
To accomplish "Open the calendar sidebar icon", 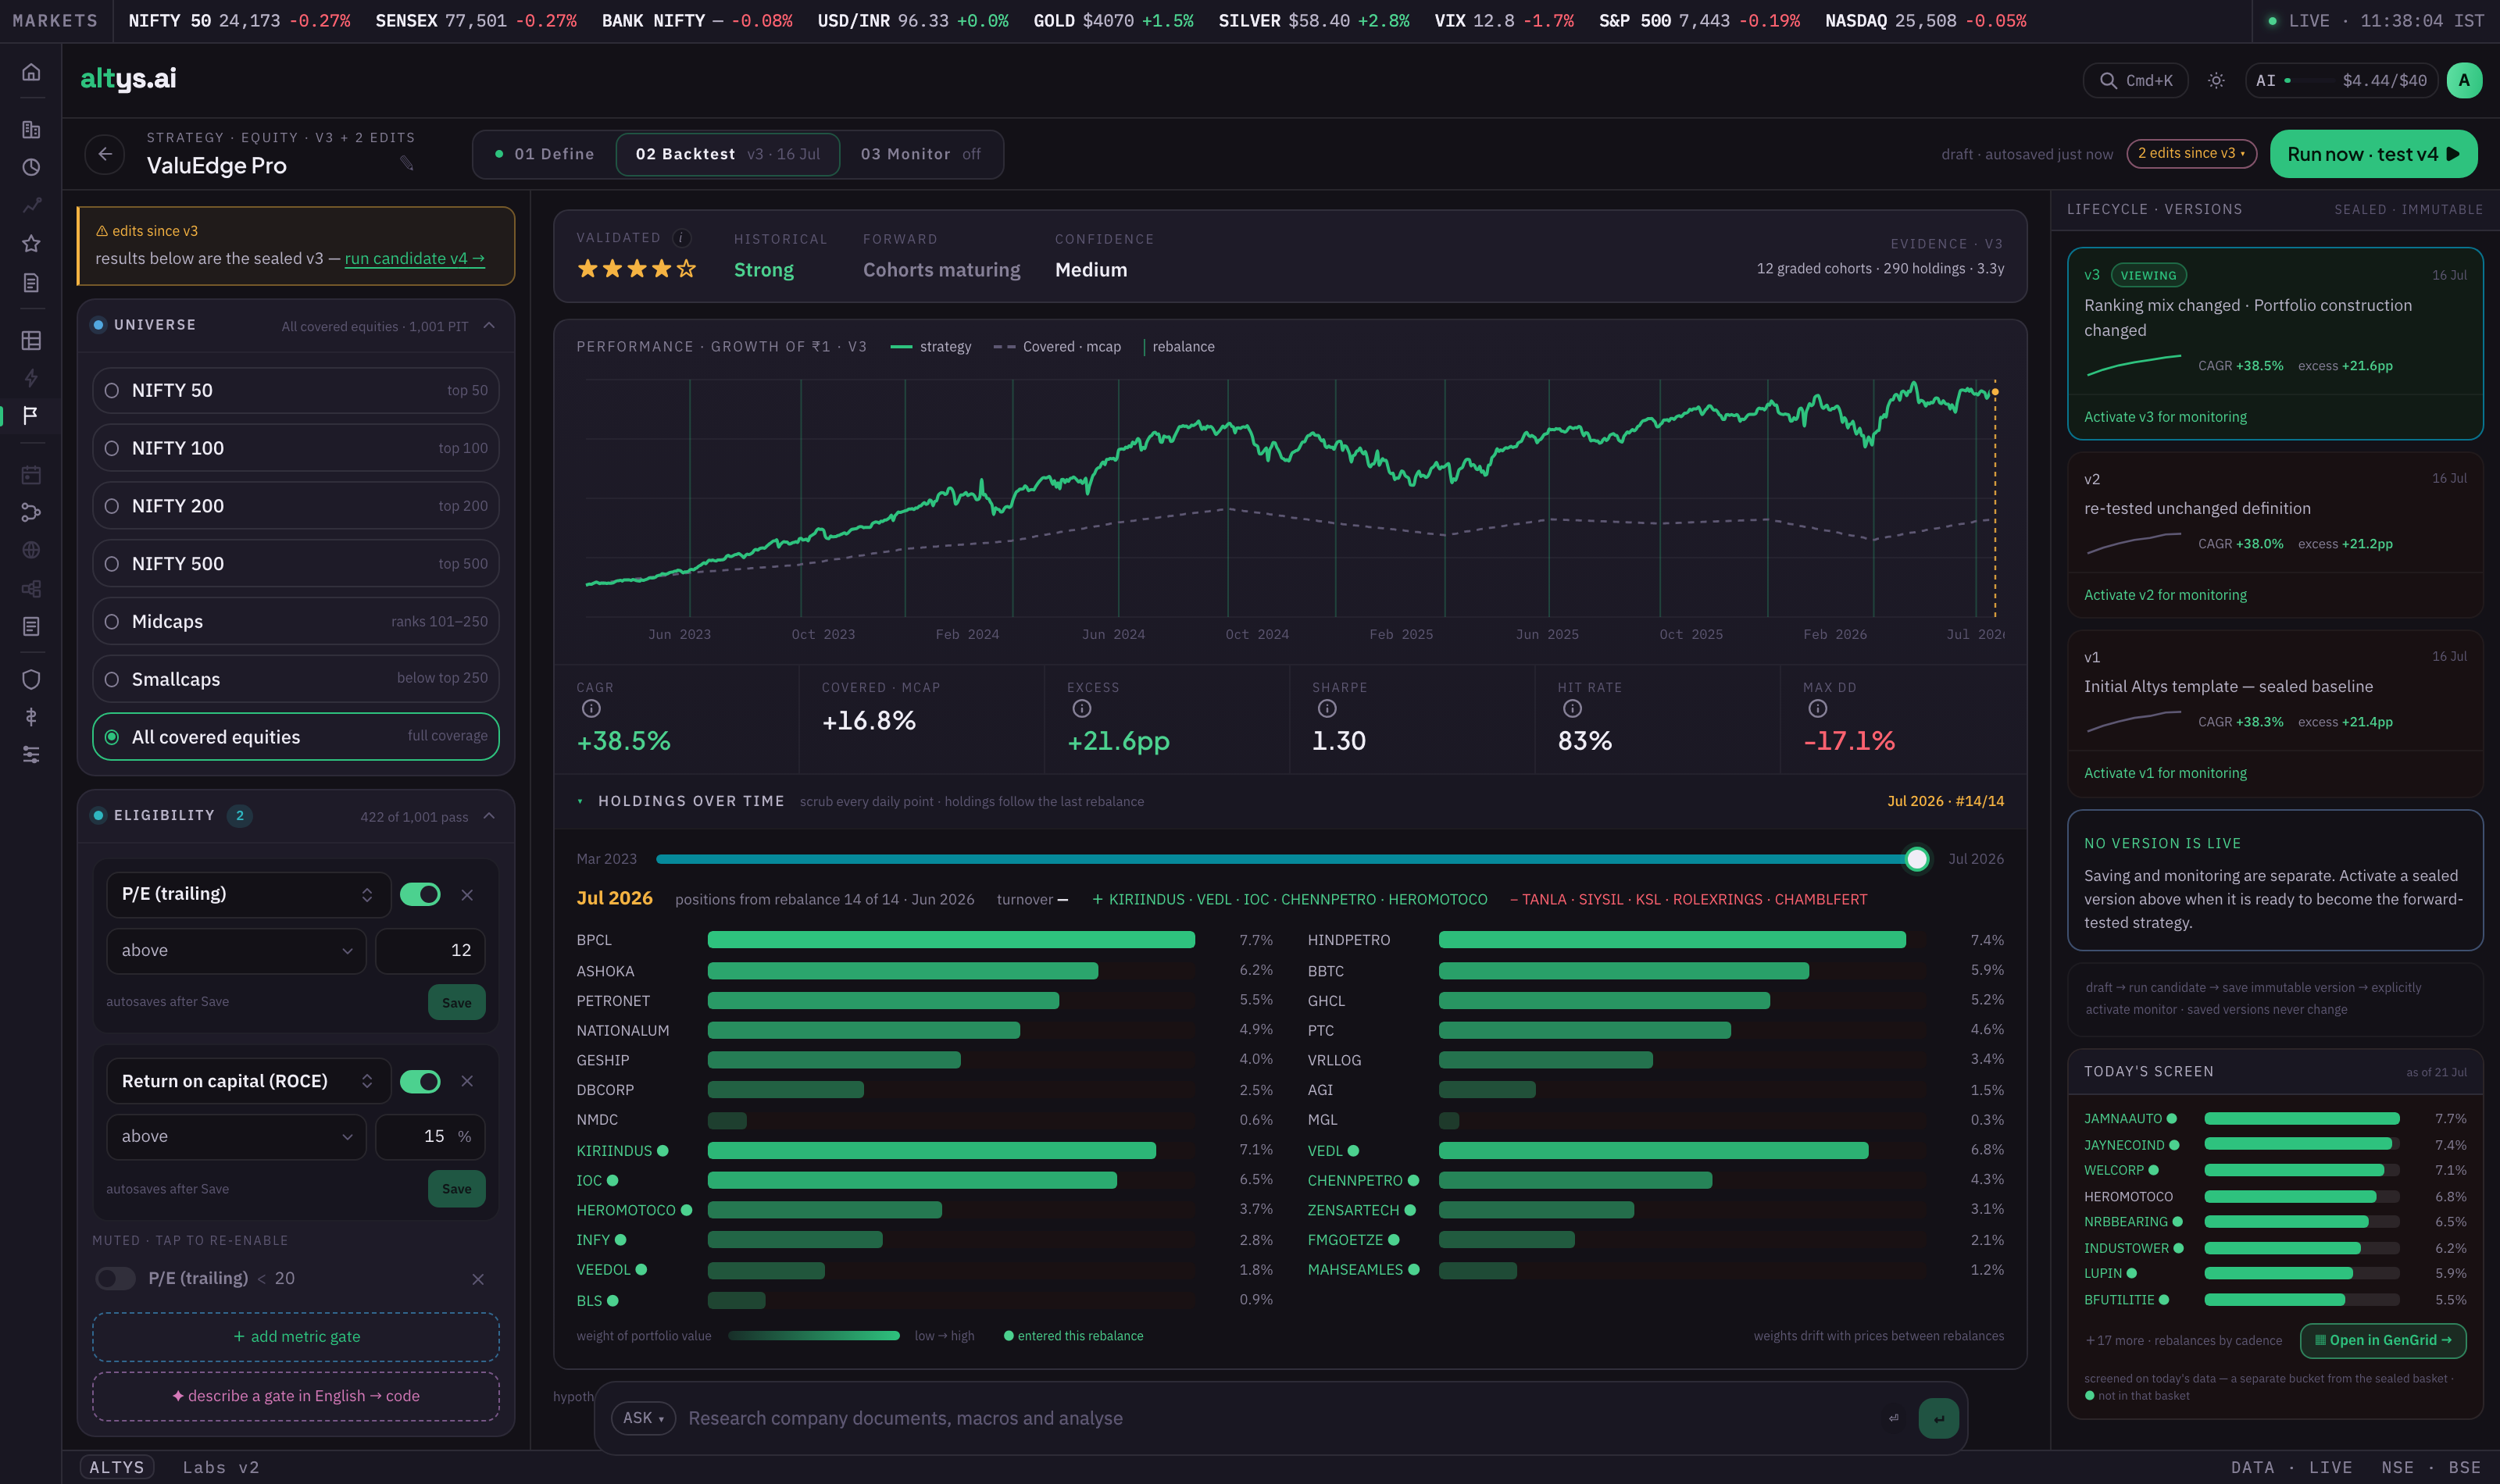I will point(31,475).
